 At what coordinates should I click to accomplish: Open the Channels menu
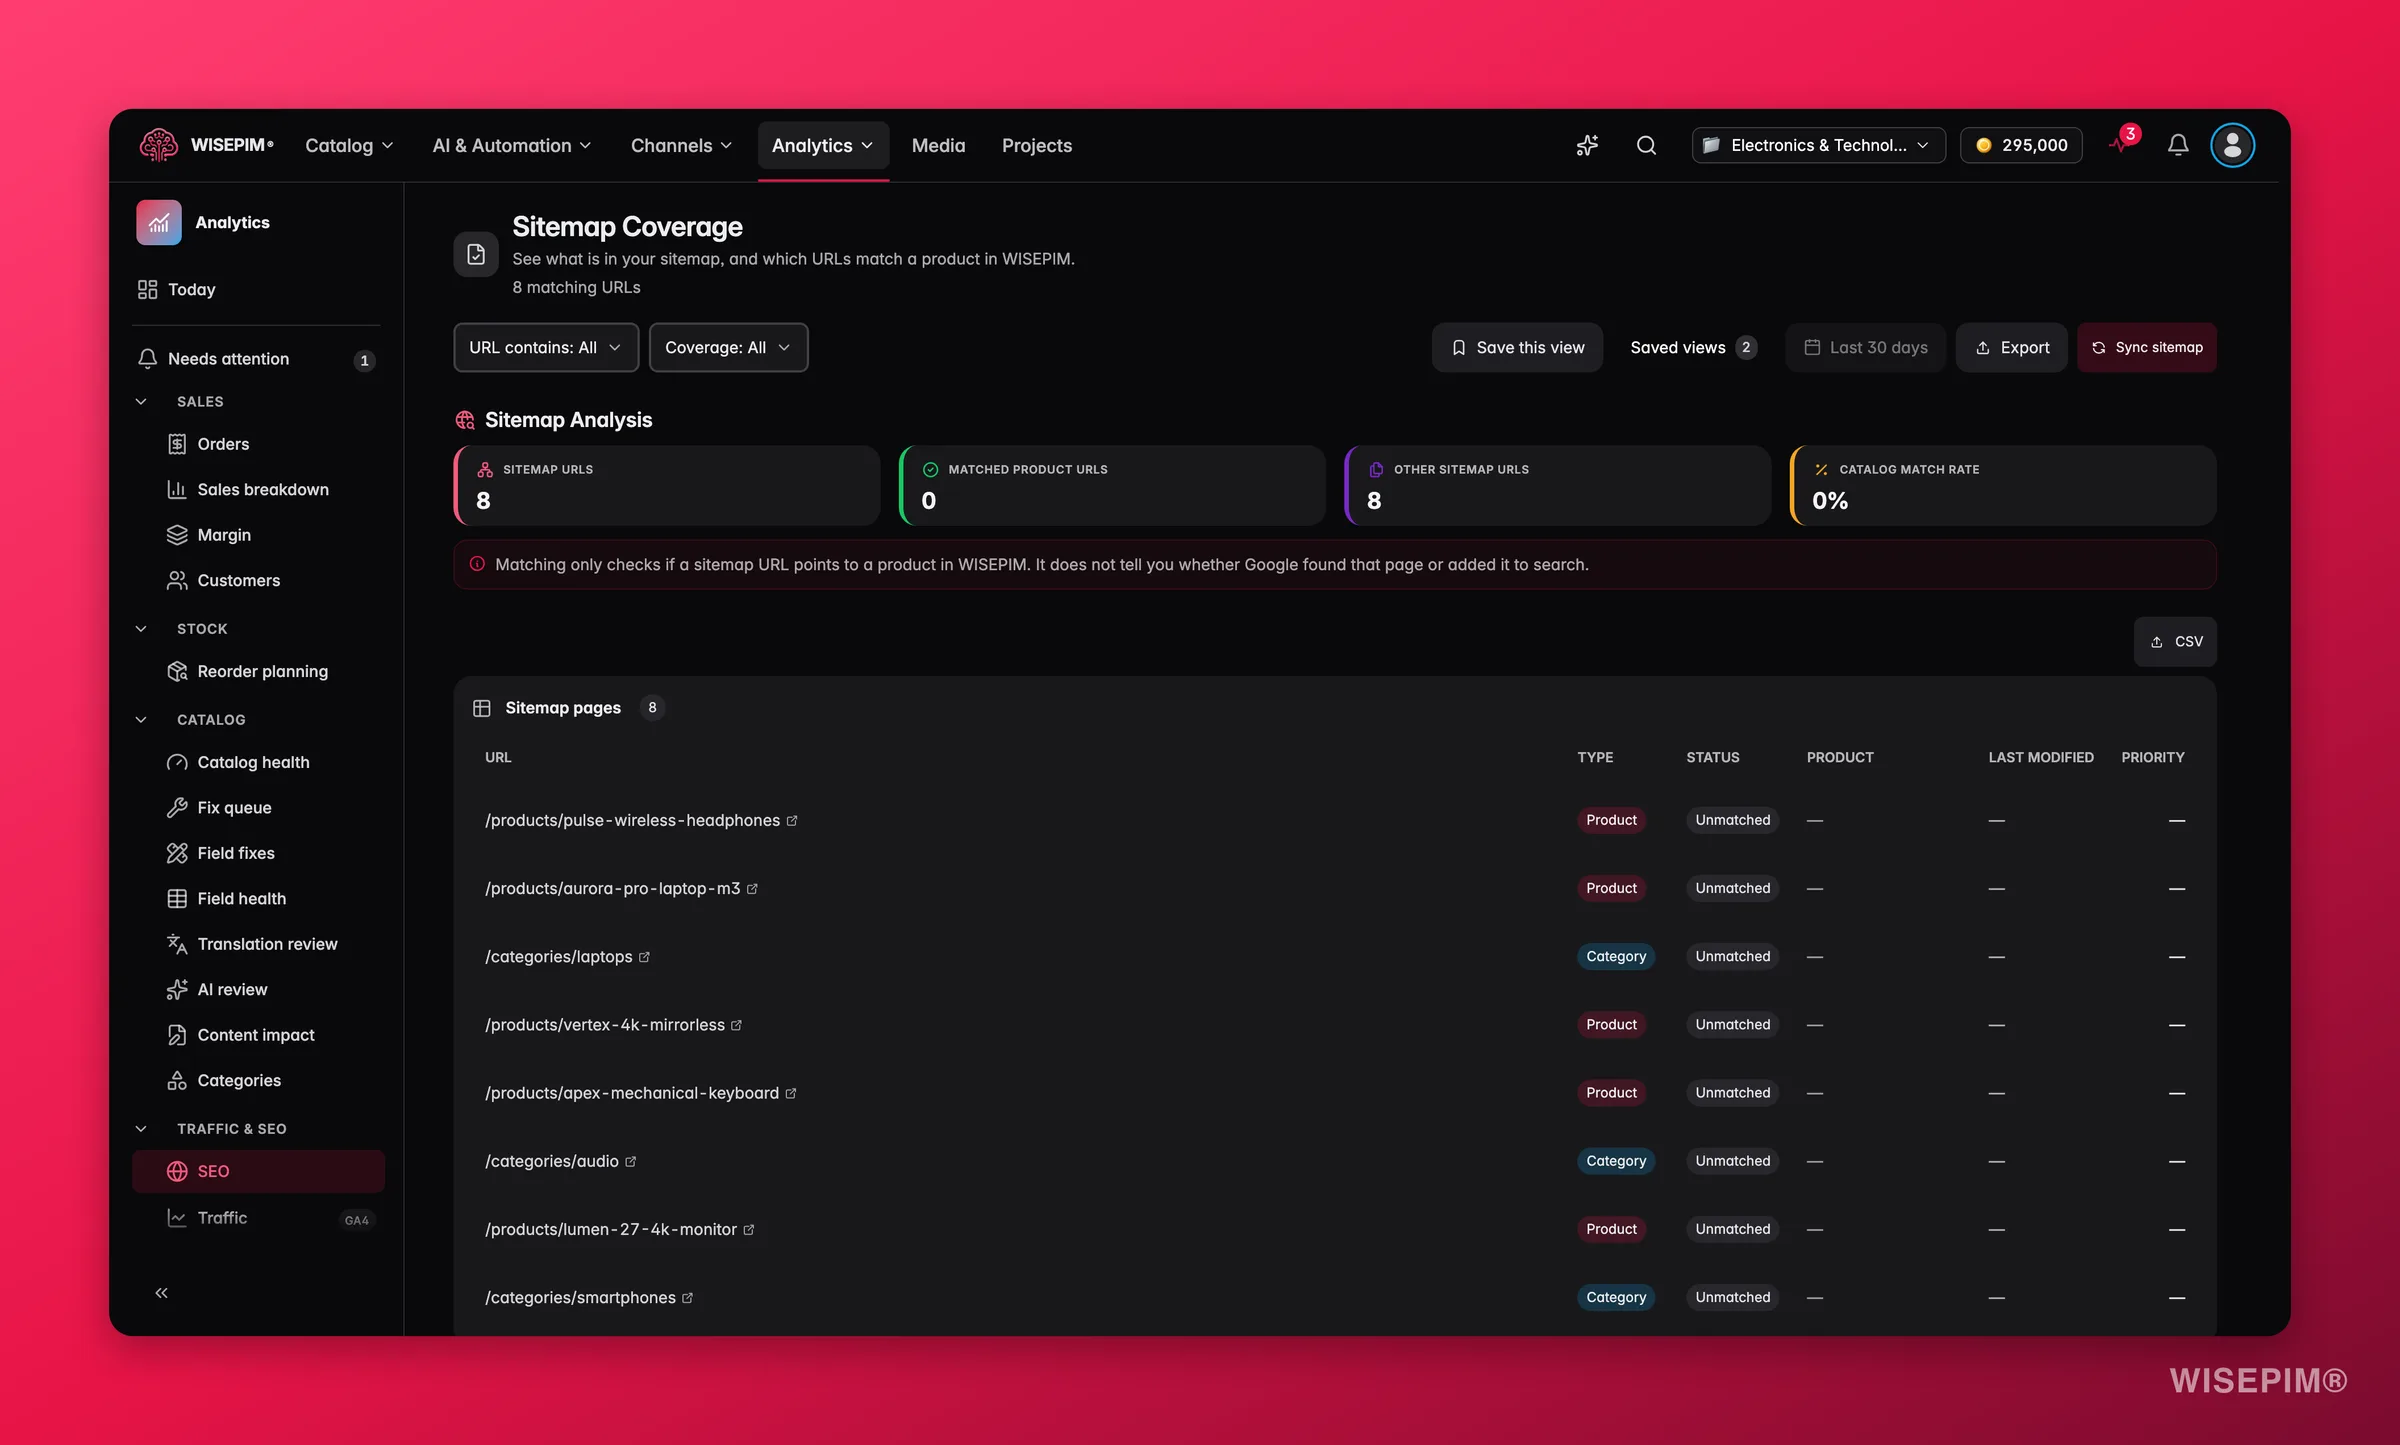(681, 145)
